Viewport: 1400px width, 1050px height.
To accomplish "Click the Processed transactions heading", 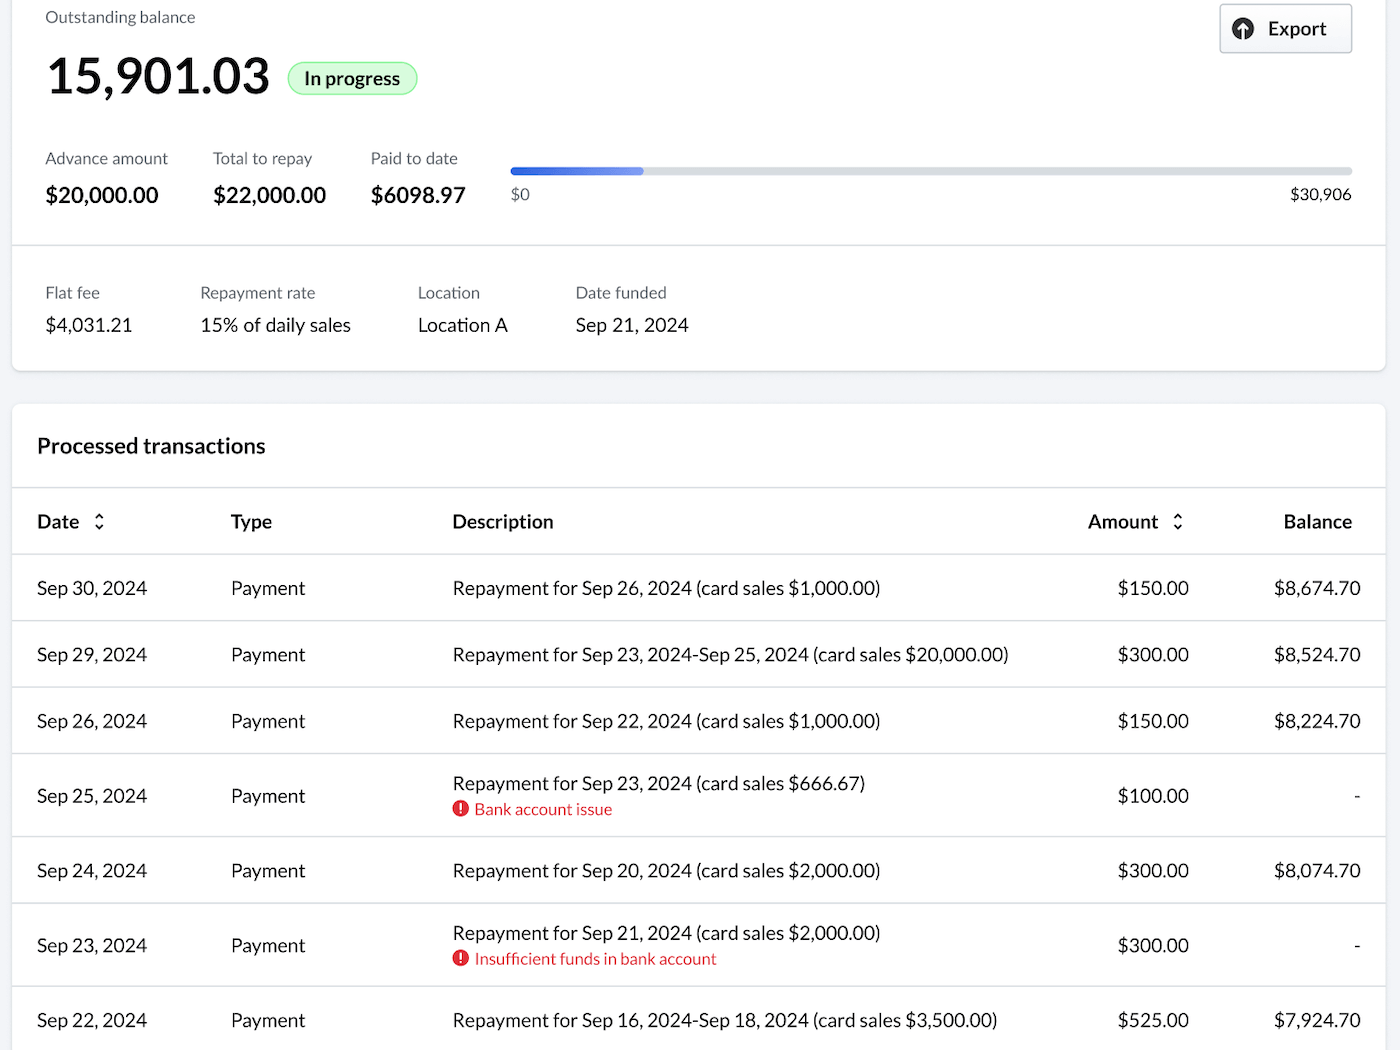I will tap(151, 446).
